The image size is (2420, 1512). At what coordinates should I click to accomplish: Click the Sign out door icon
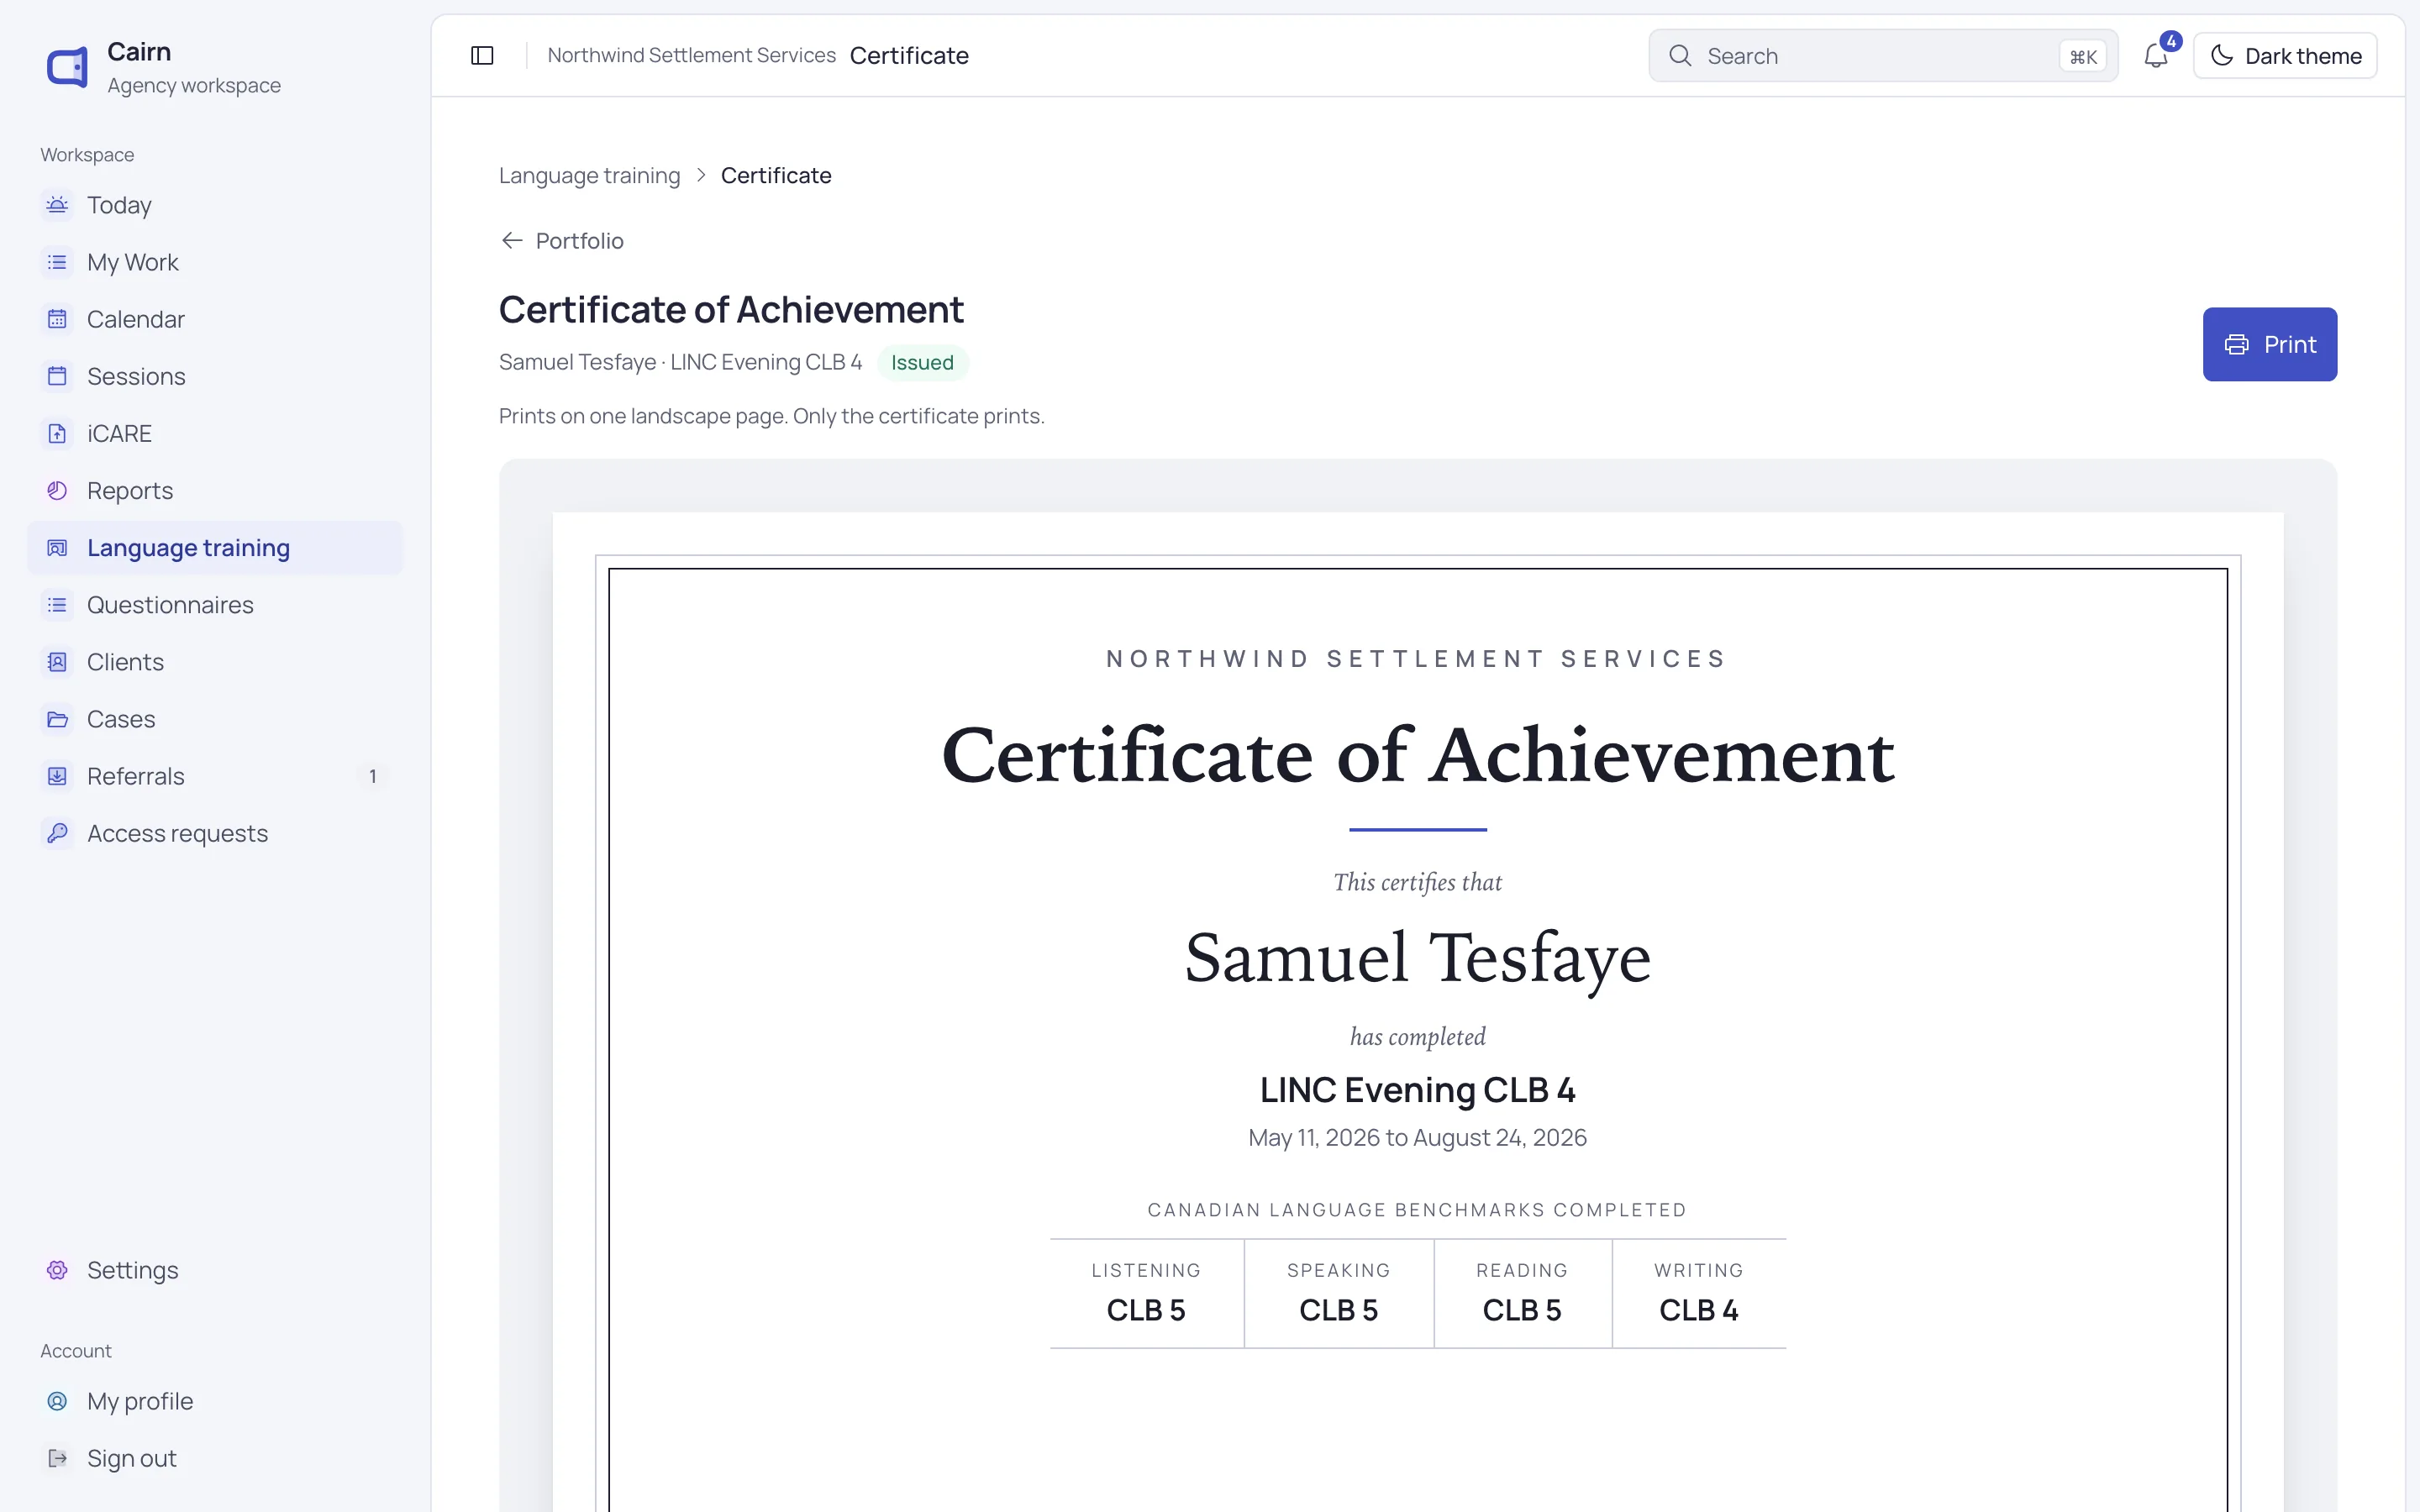point(57,1458)
